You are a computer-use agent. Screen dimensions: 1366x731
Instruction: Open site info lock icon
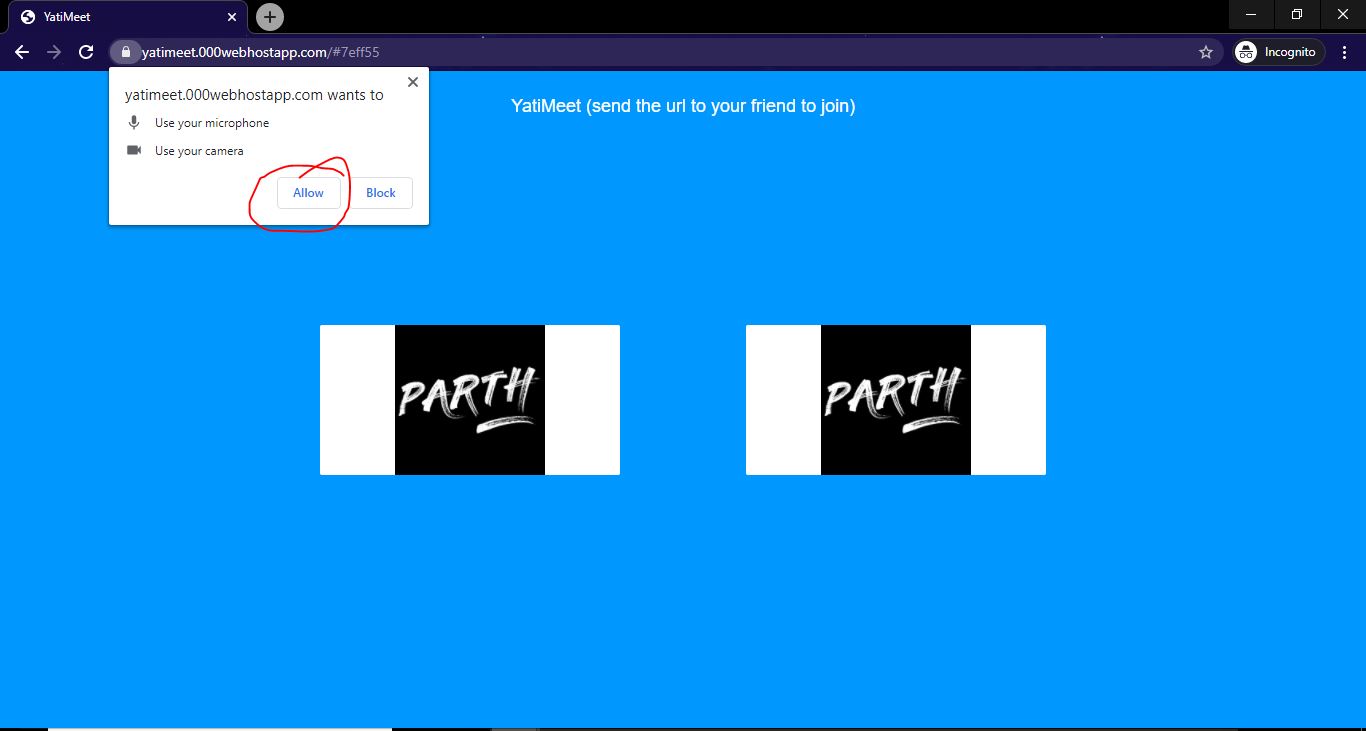(125, 52)
